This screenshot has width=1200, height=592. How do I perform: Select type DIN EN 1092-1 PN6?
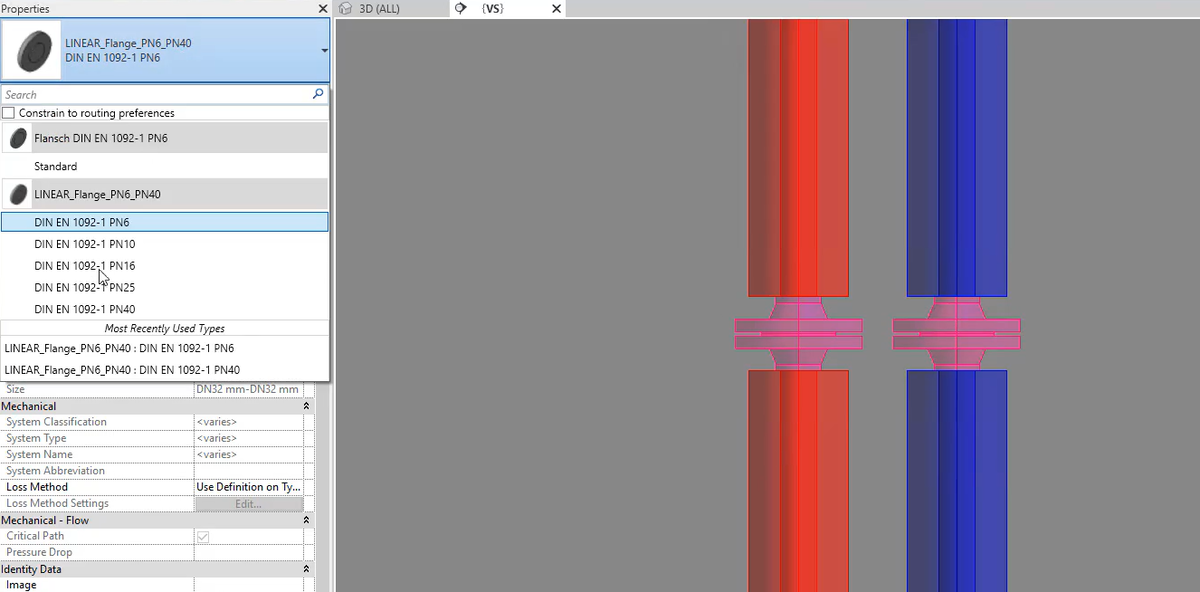[165, 222]
